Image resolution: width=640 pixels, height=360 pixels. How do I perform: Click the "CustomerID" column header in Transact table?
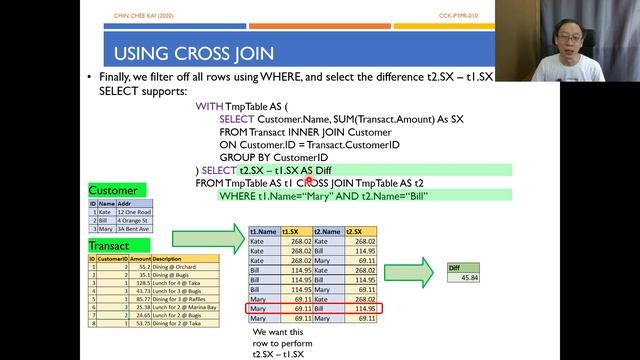tap(113, 259)
